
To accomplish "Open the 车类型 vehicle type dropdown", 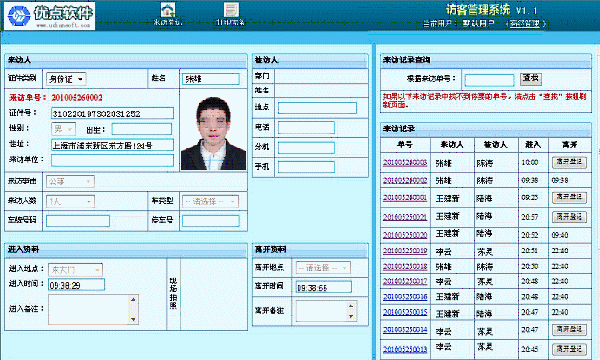I will pos(210,201).
